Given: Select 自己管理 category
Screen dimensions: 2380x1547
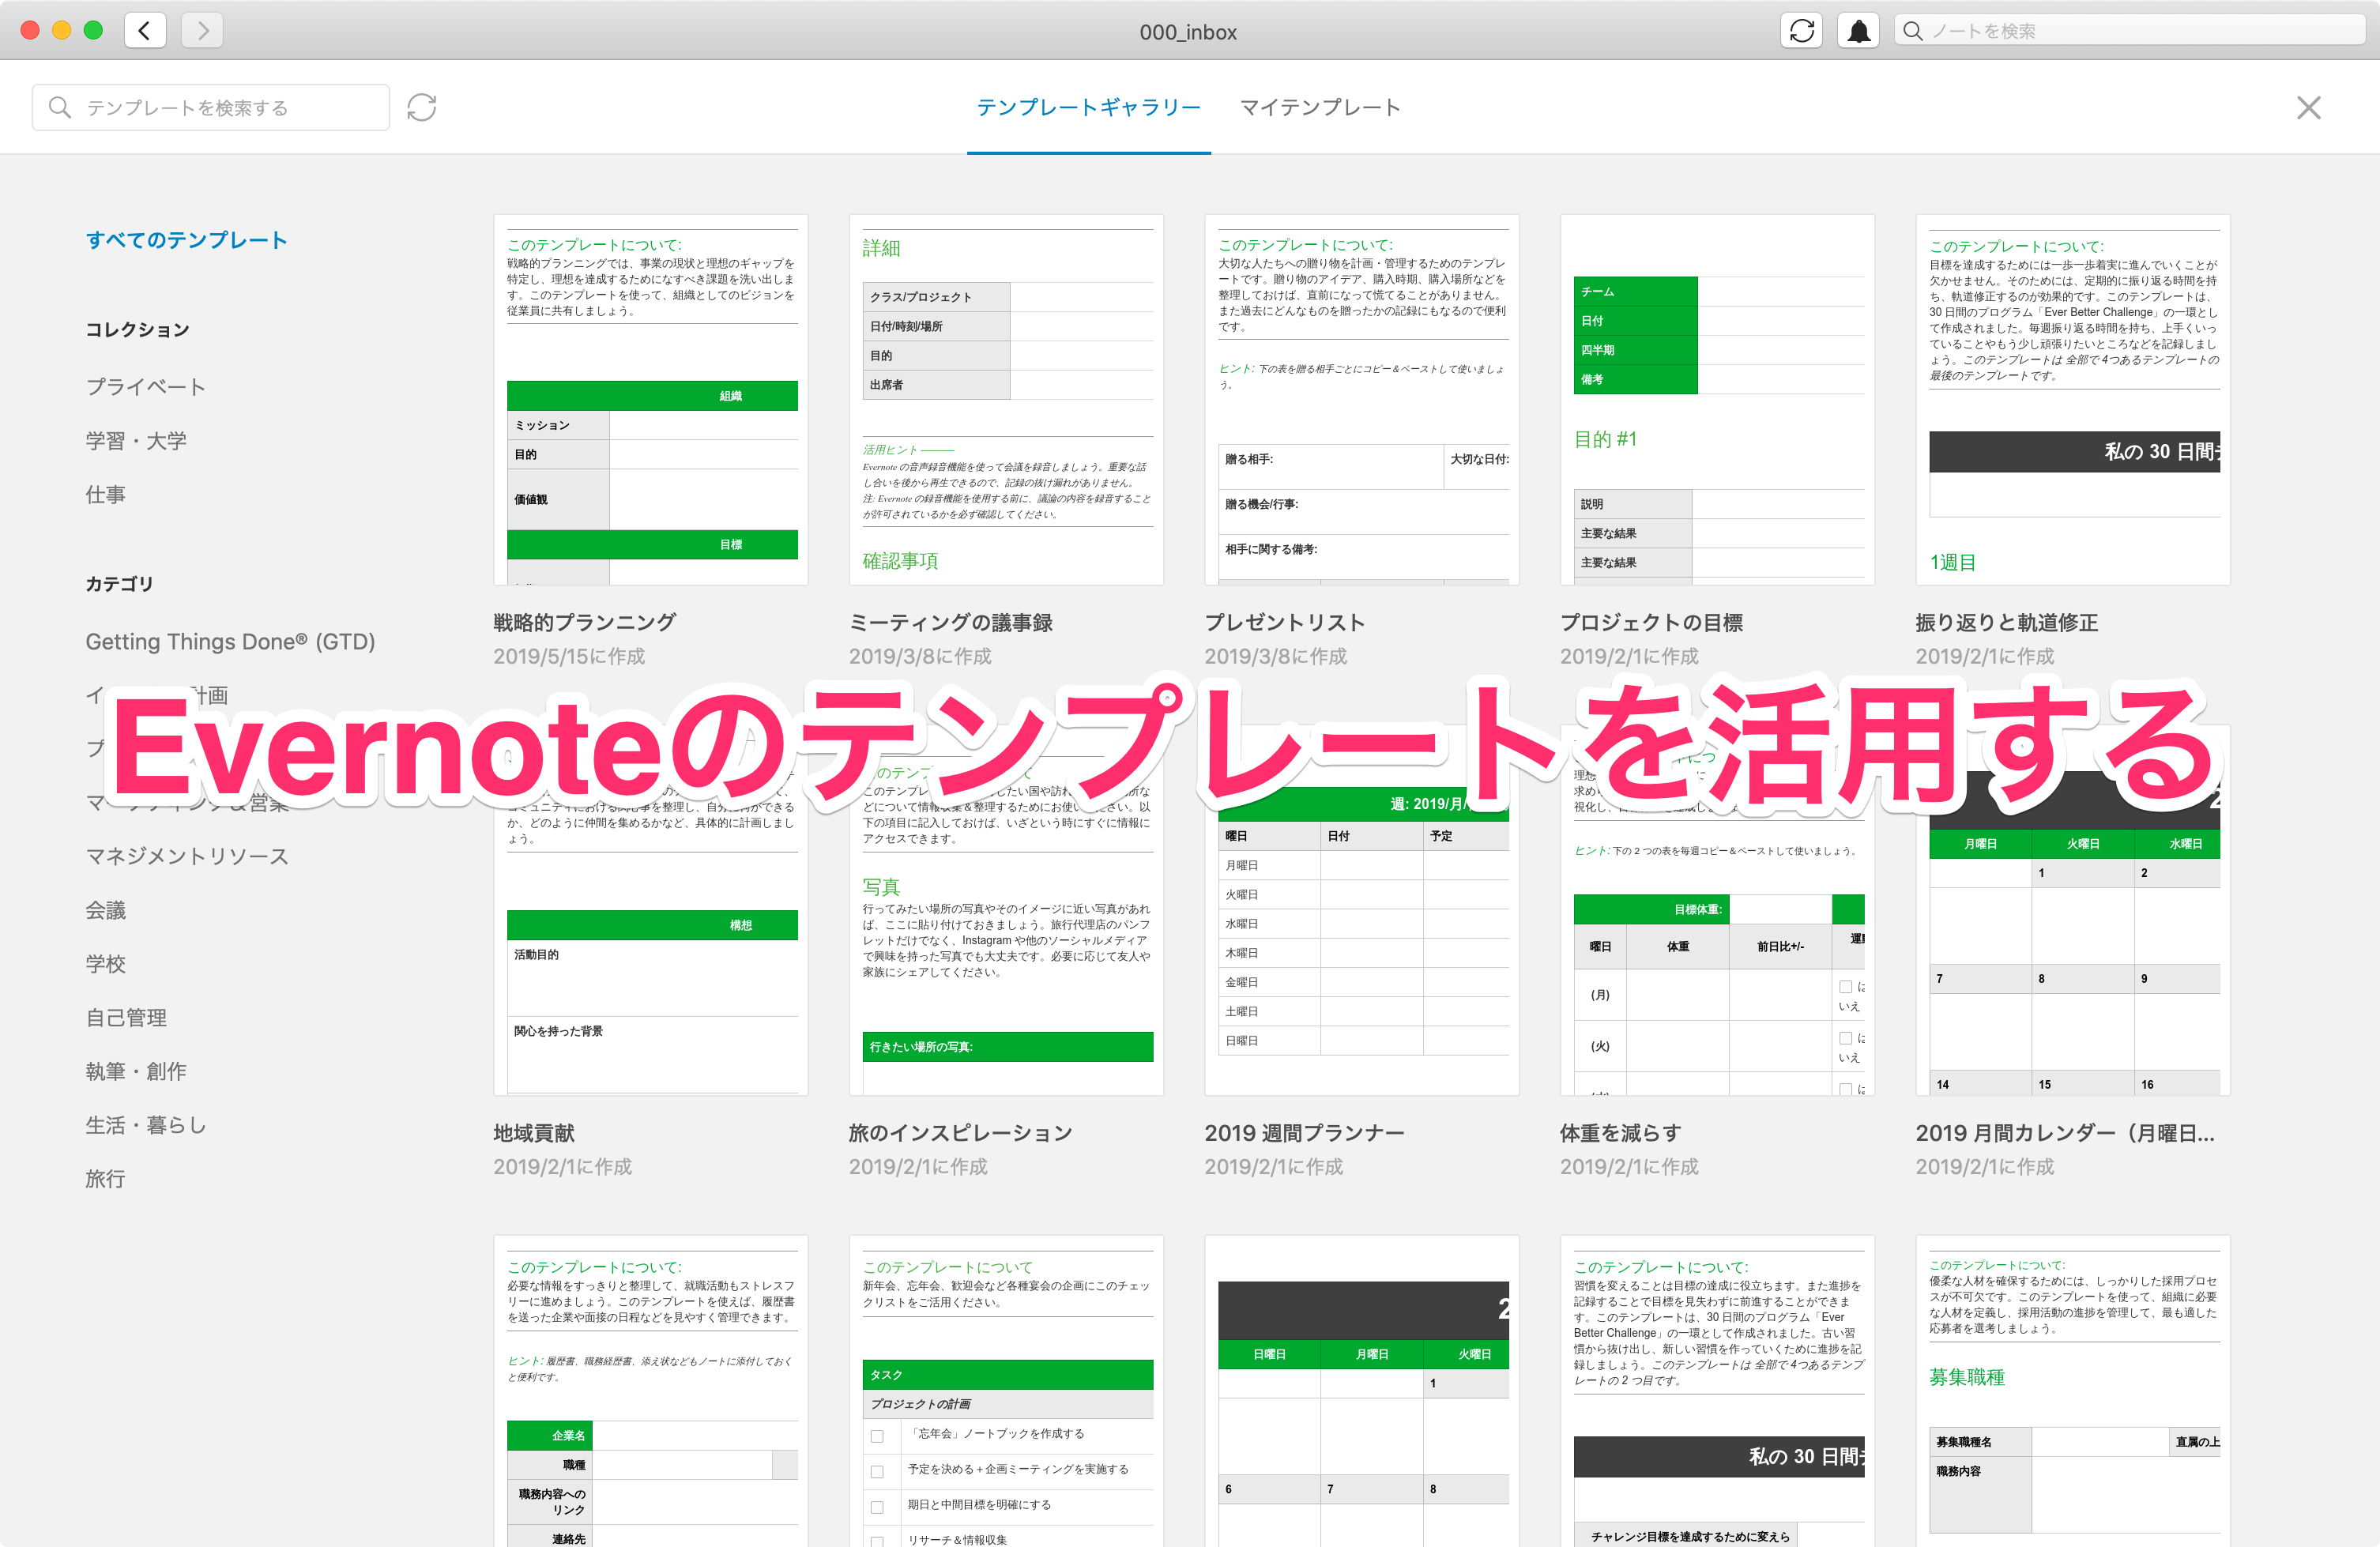Looking at the screenshot, I should [x=126, y=1018].
